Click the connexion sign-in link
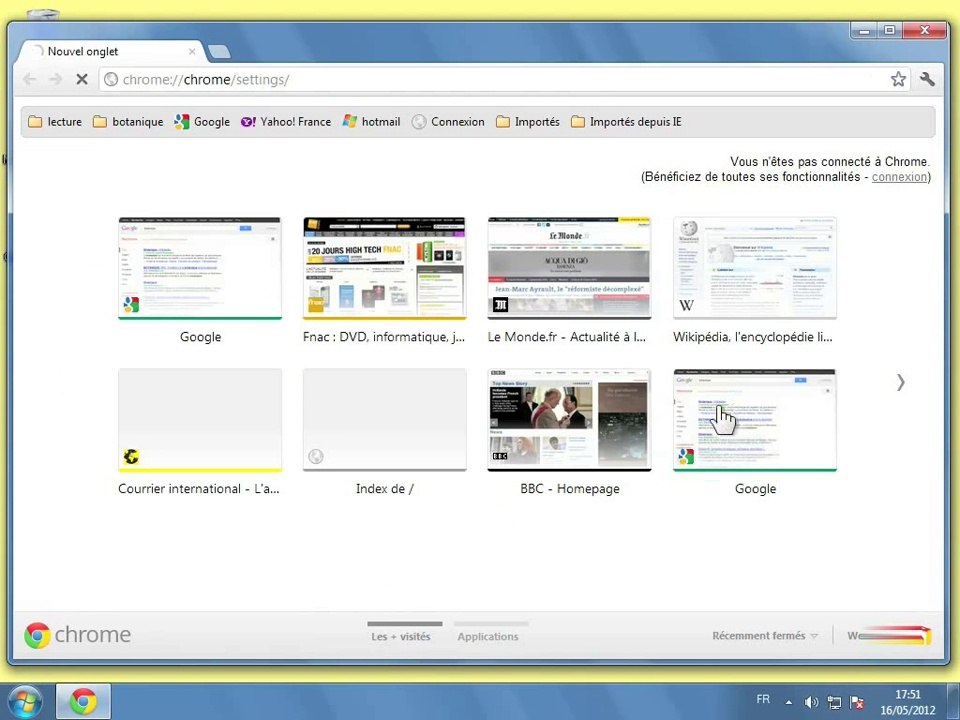 899,177
